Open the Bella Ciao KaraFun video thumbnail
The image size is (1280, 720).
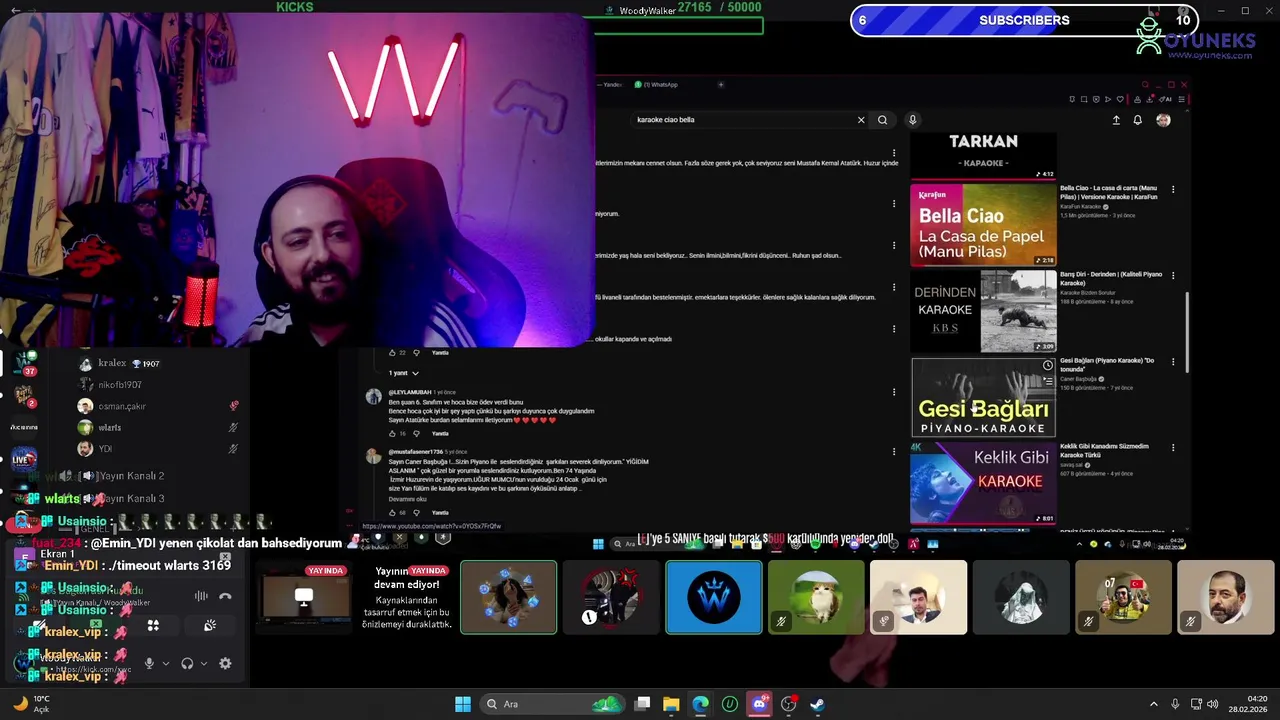coord(983,225)
